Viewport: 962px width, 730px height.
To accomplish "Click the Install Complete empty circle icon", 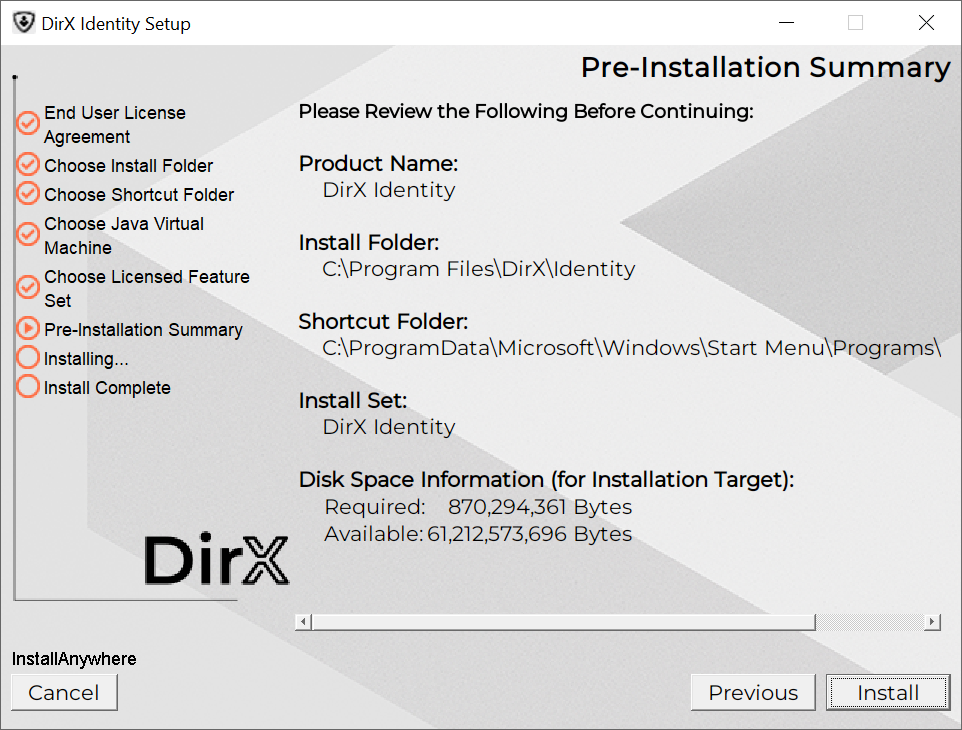I will [28, 387].
